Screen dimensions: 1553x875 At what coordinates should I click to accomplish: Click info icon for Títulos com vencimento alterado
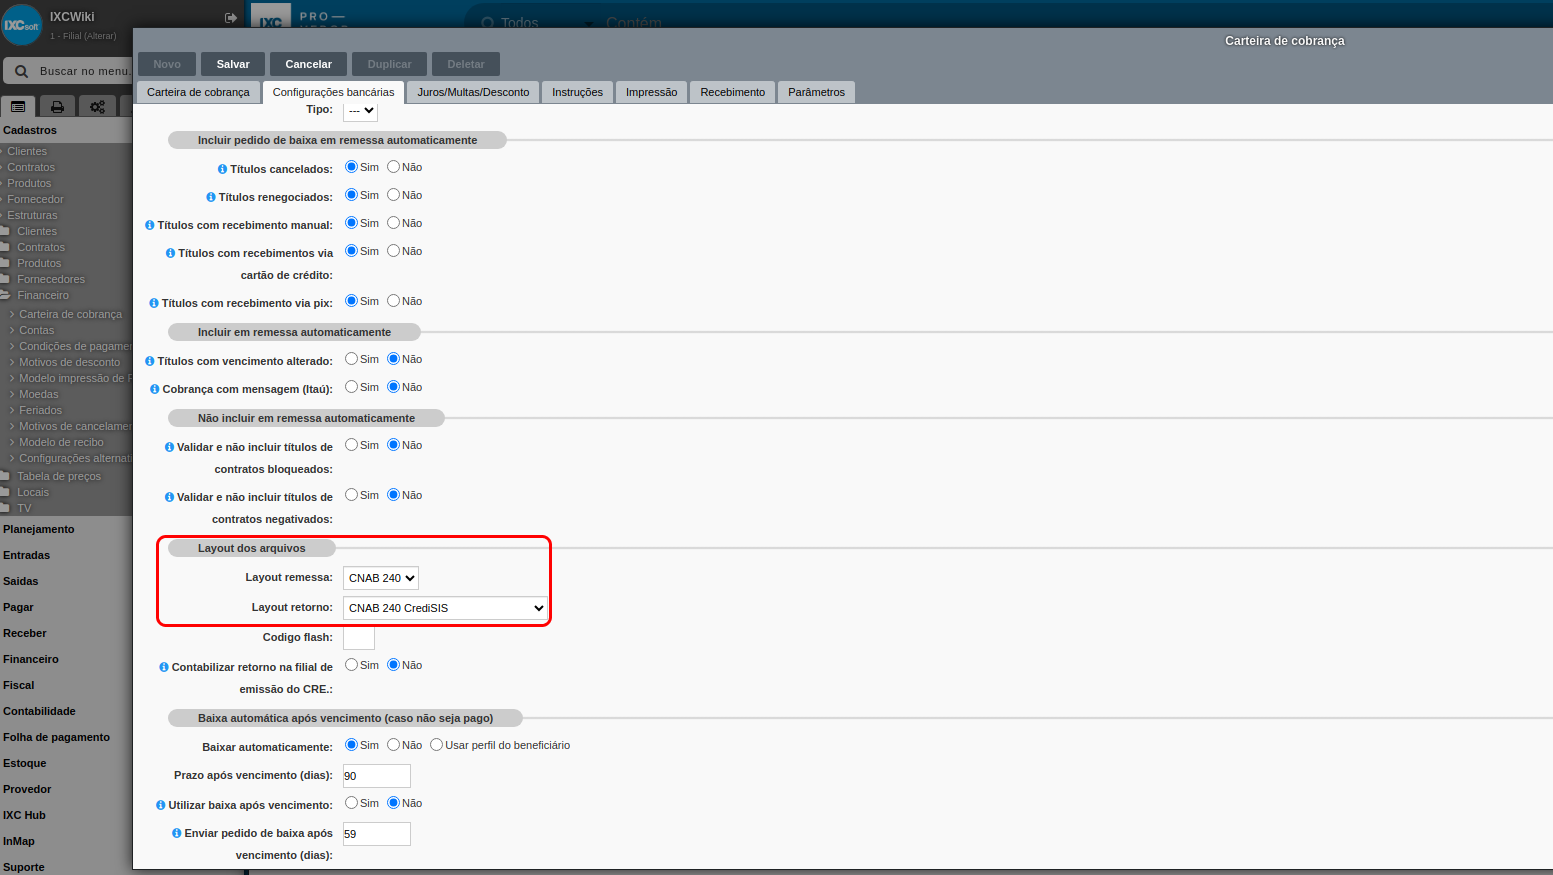click(x=150, y=361)
